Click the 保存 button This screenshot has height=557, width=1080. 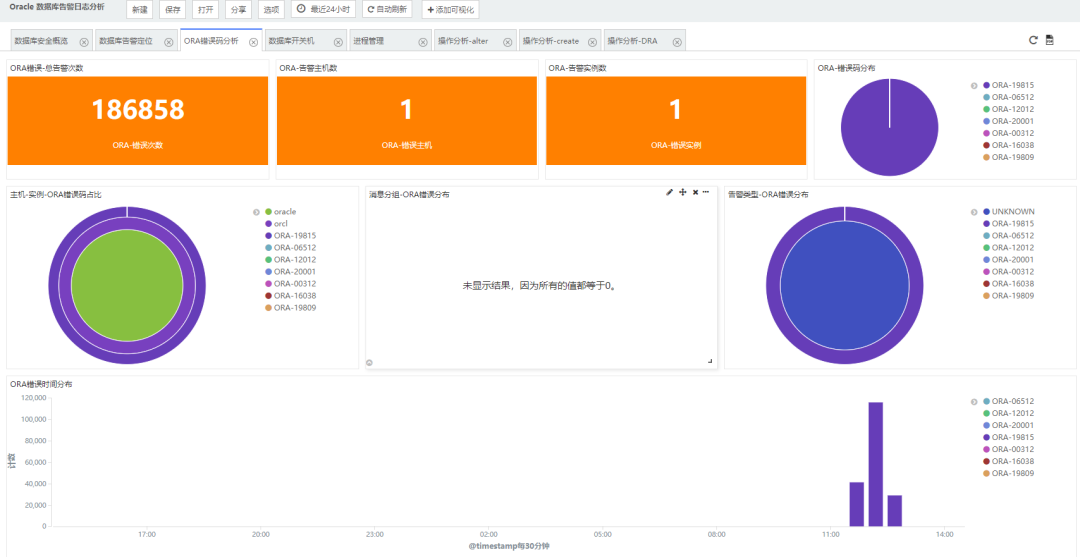(172, 10)
